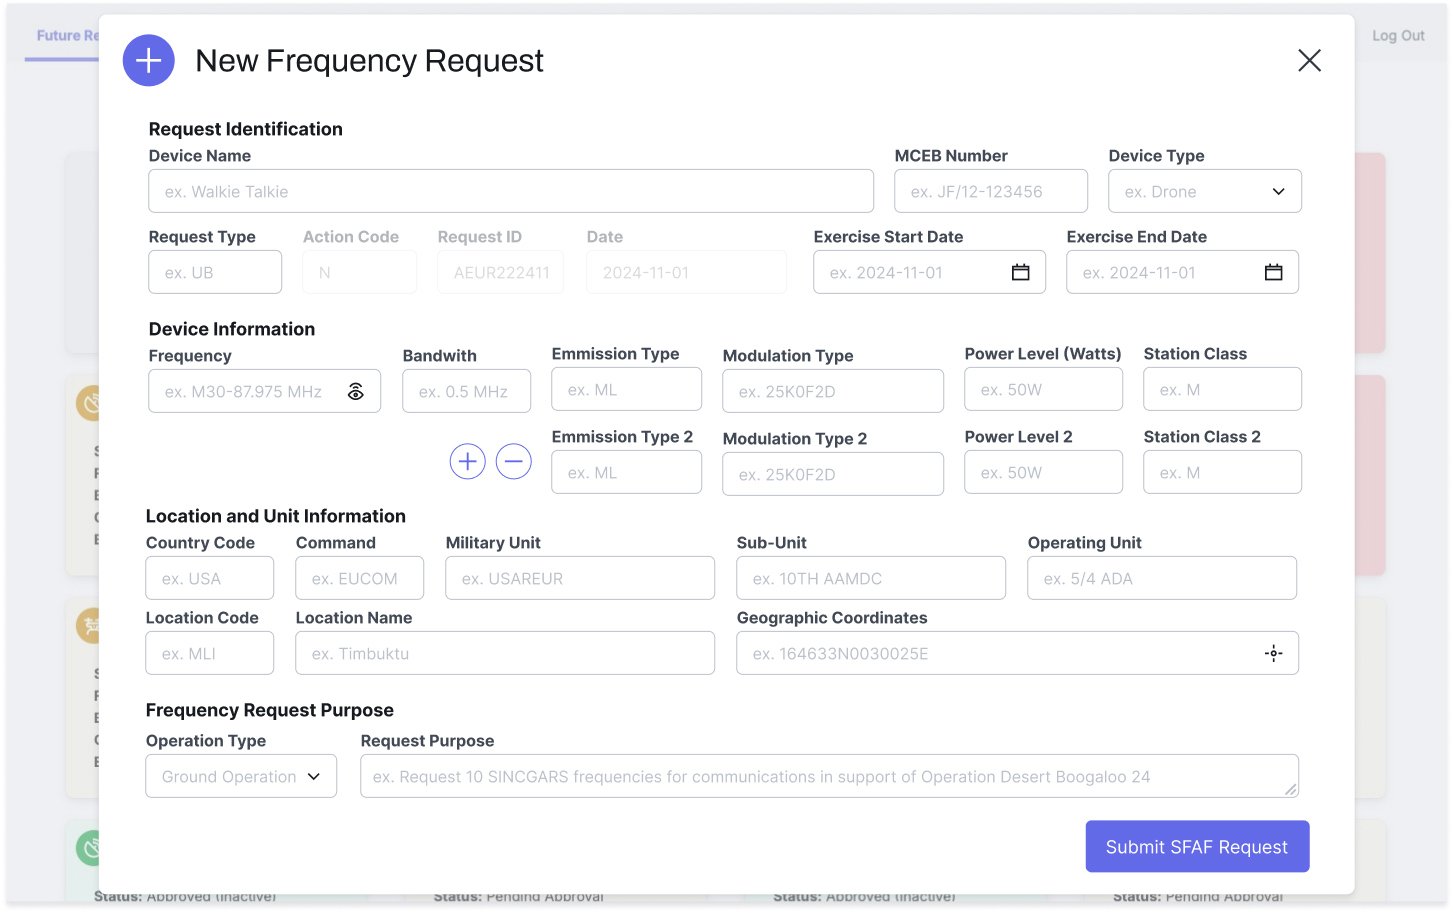The height and width of the screenshot is (913, 1453).
Task: Click the Submit SFAF Request button
Action: [1197, 847]
